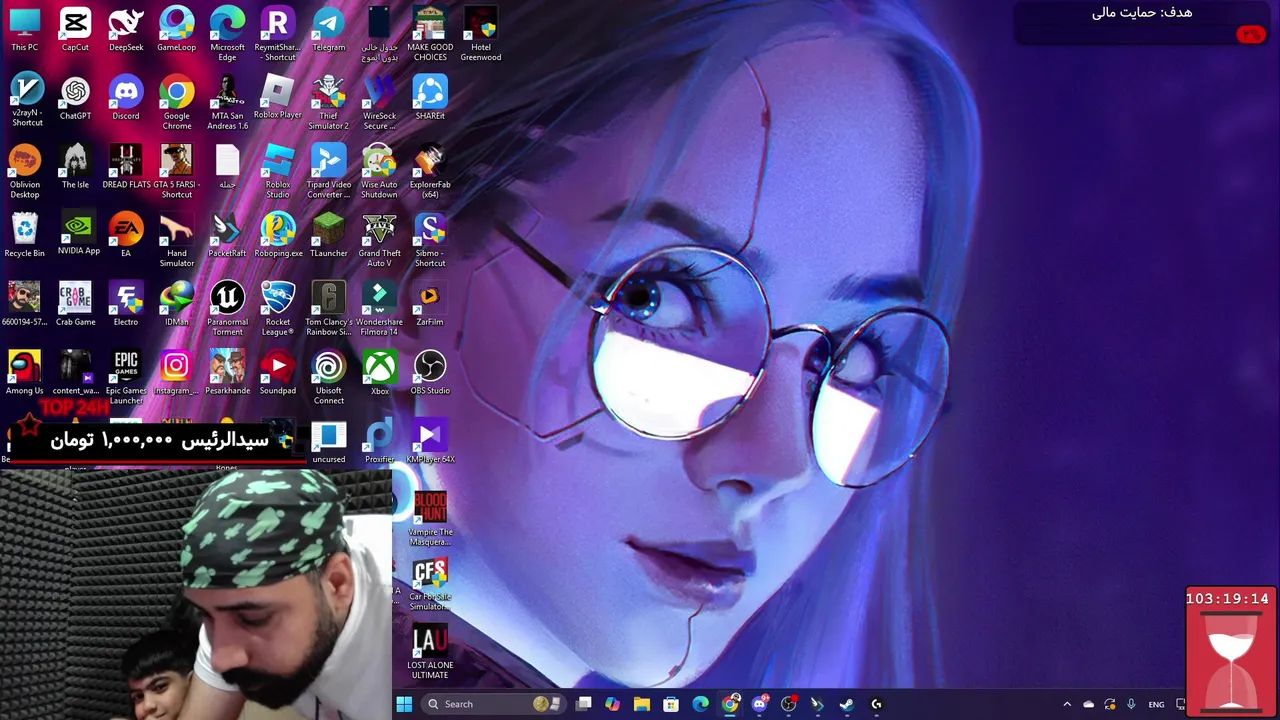This screenshot has width=1280, height=720.
Task: Select Hand Simulator desktop icon
Action: point(177,240)
